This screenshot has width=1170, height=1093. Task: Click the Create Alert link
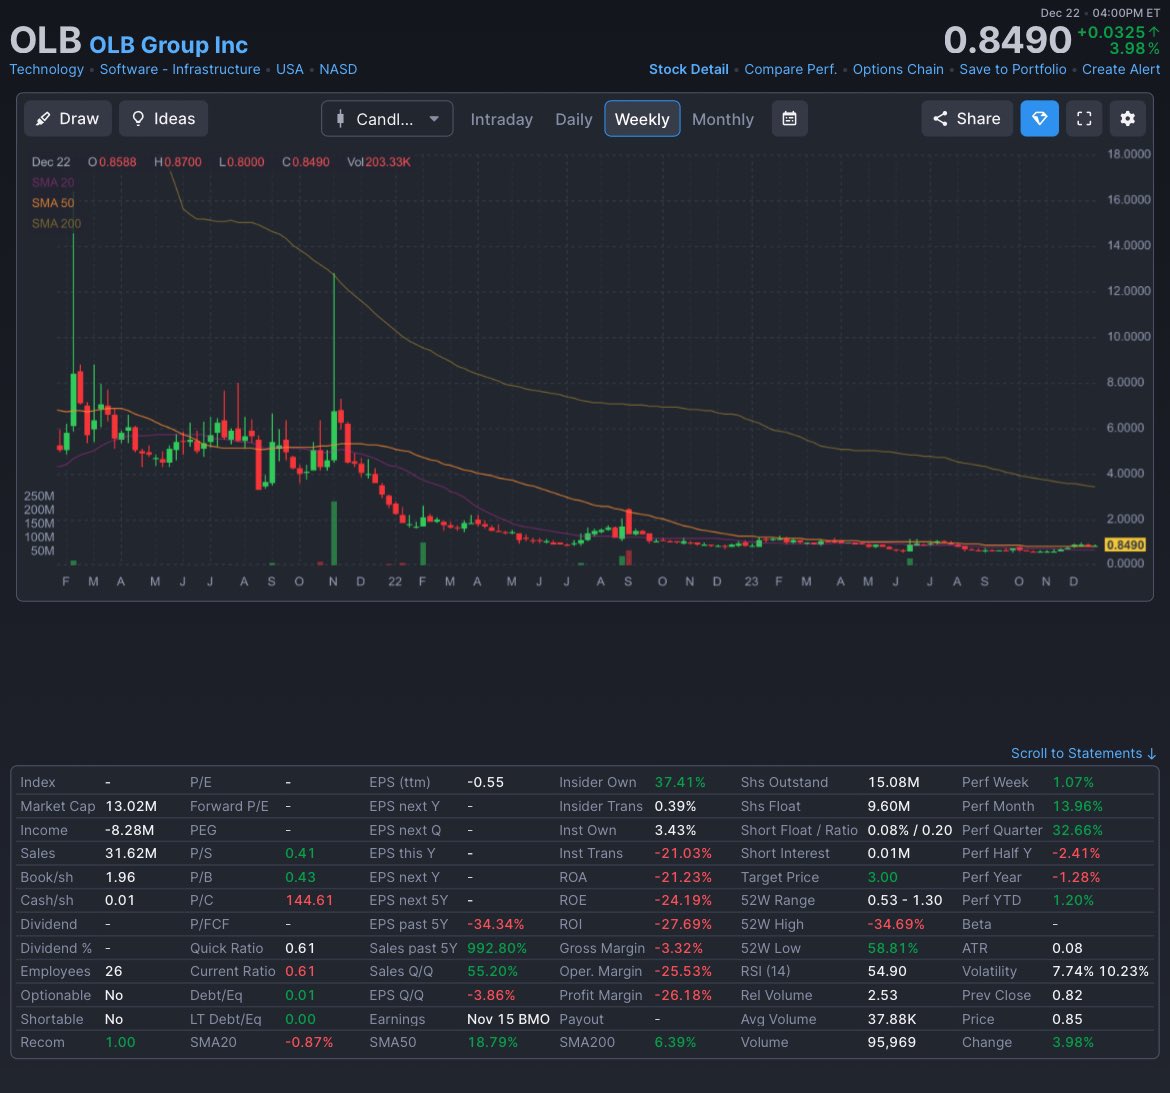[x=1121, y=69]
